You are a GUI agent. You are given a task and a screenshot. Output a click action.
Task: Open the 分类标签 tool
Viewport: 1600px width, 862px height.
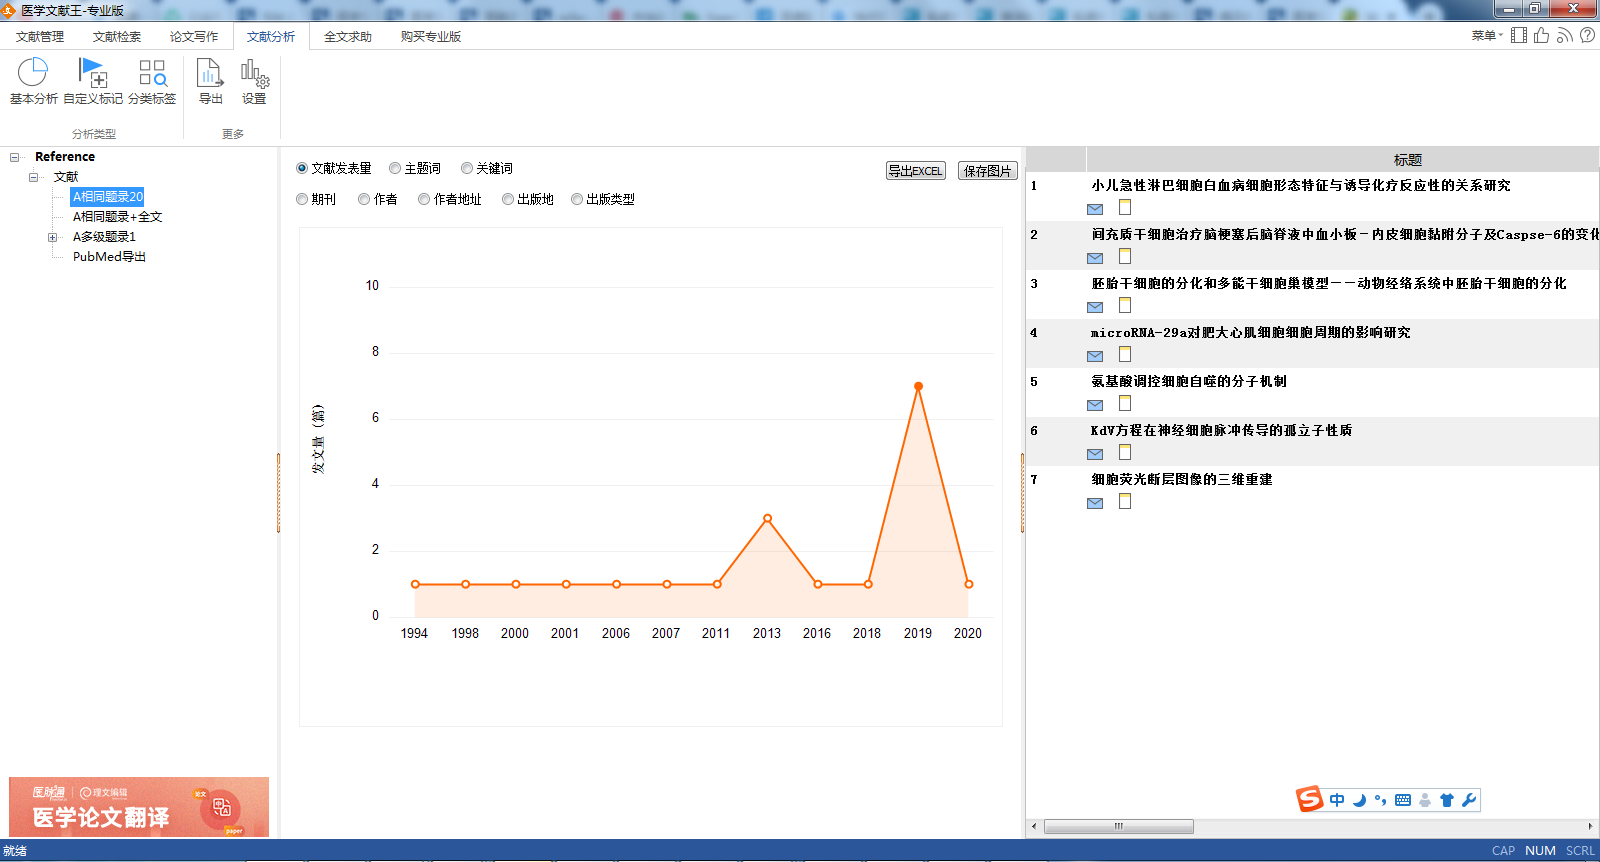(x=152, y=74)
